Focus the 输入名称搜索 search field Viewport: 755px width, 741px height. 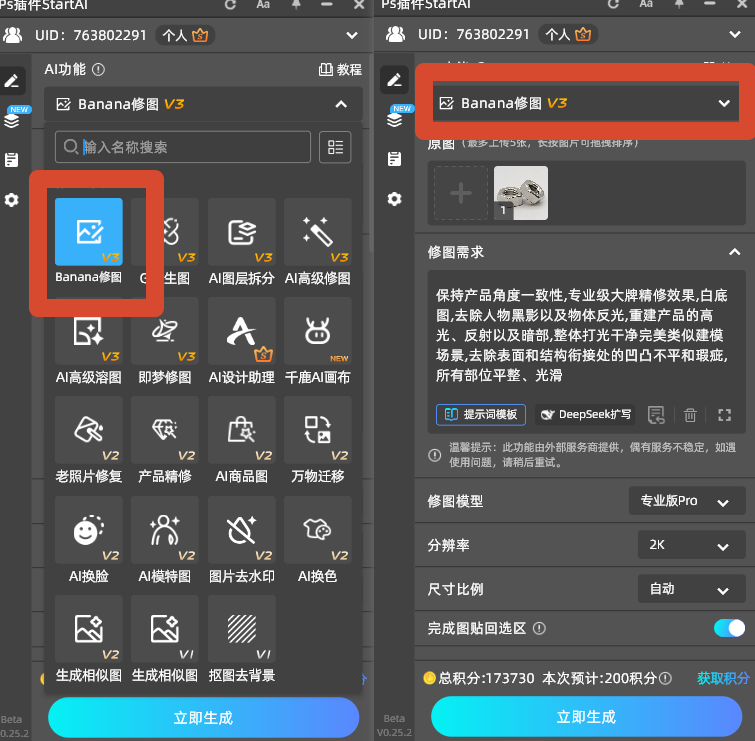tap(183, 147)
